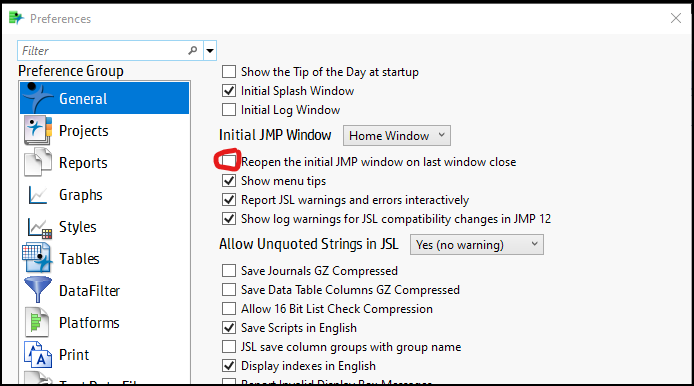Click the search magnifier in Filter box

(193, 50)
